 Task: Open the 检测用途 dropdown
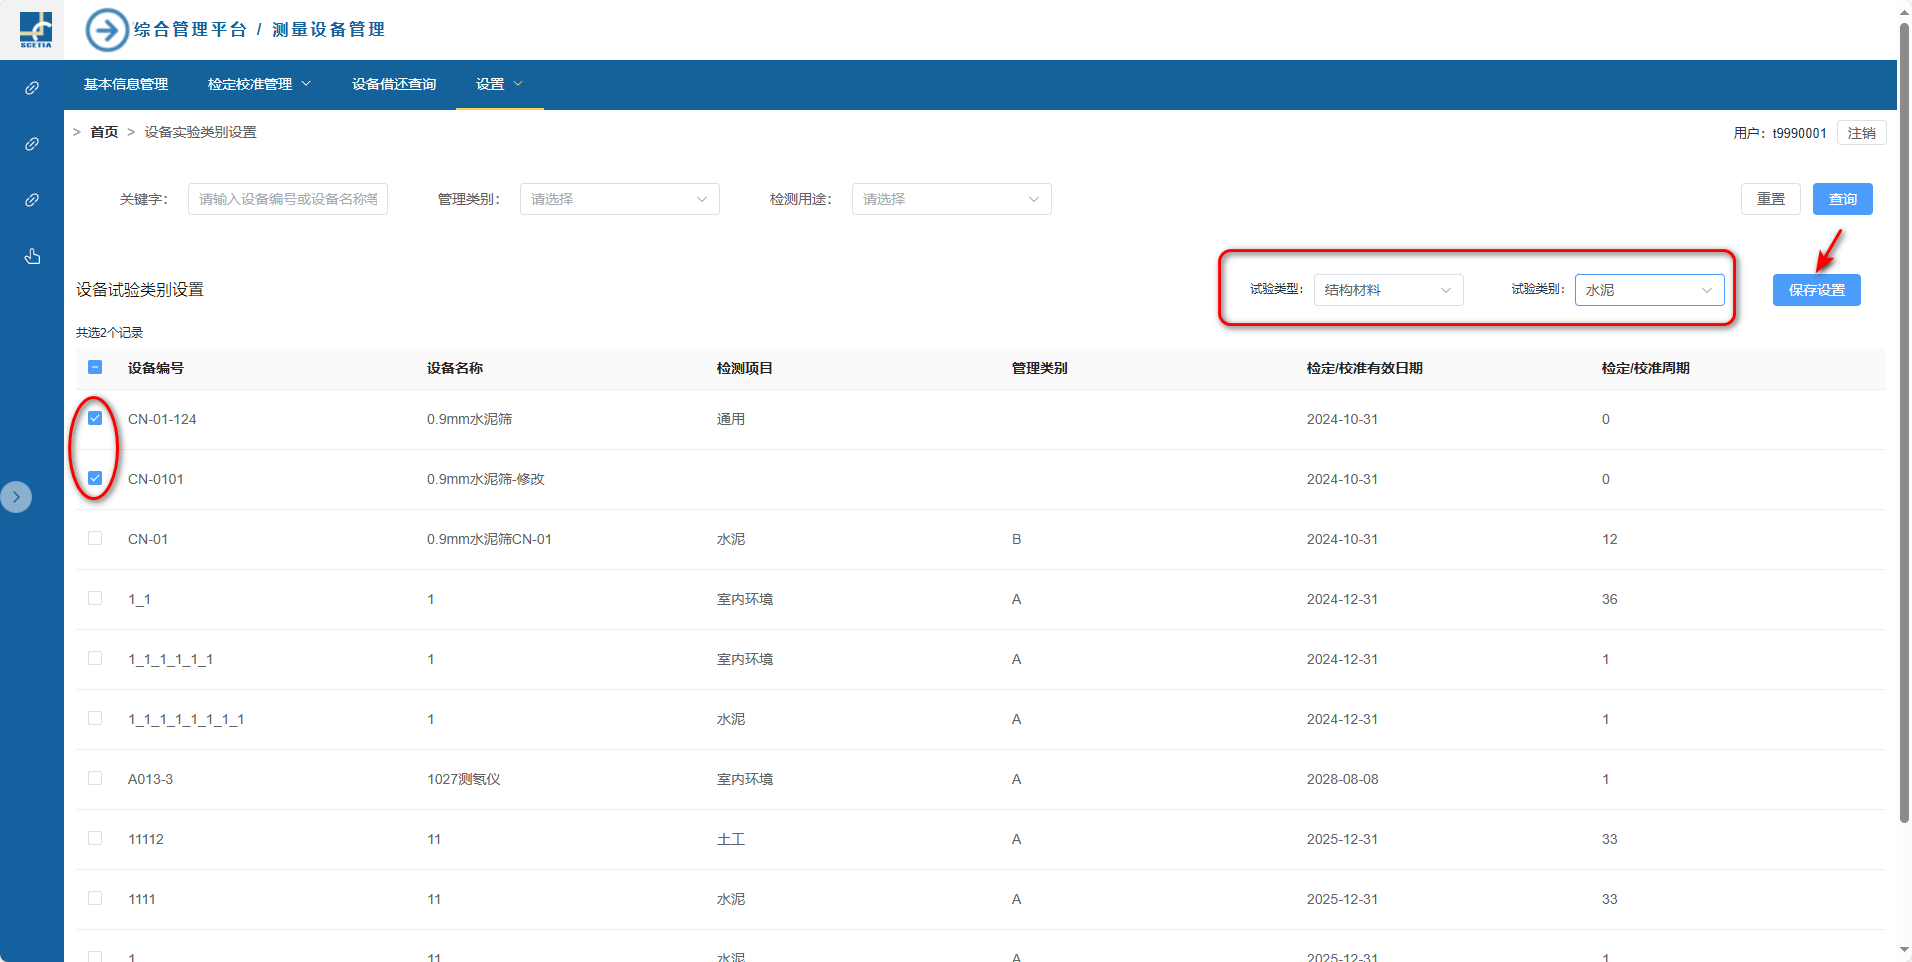click(x=951, y=199)
